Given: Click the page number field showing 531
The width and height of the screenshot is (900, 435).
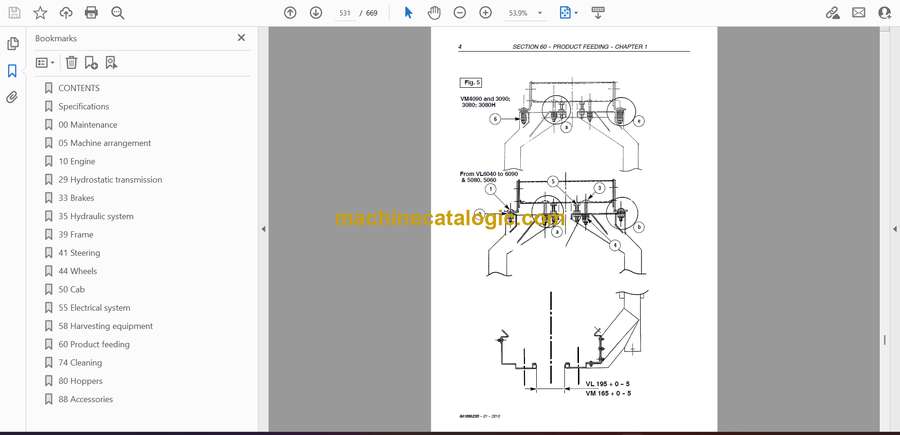Looking at the screenshot, I should pos(345,13).
